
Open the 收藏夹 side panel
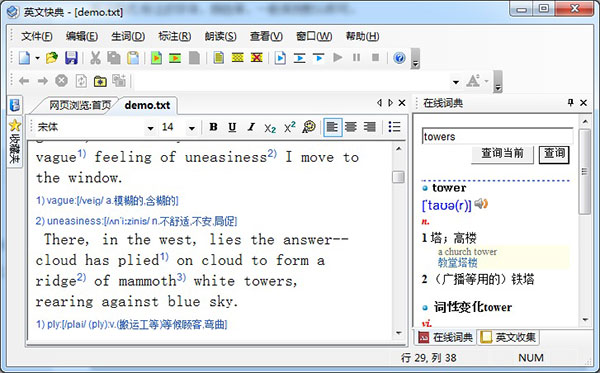pos(15,142)
